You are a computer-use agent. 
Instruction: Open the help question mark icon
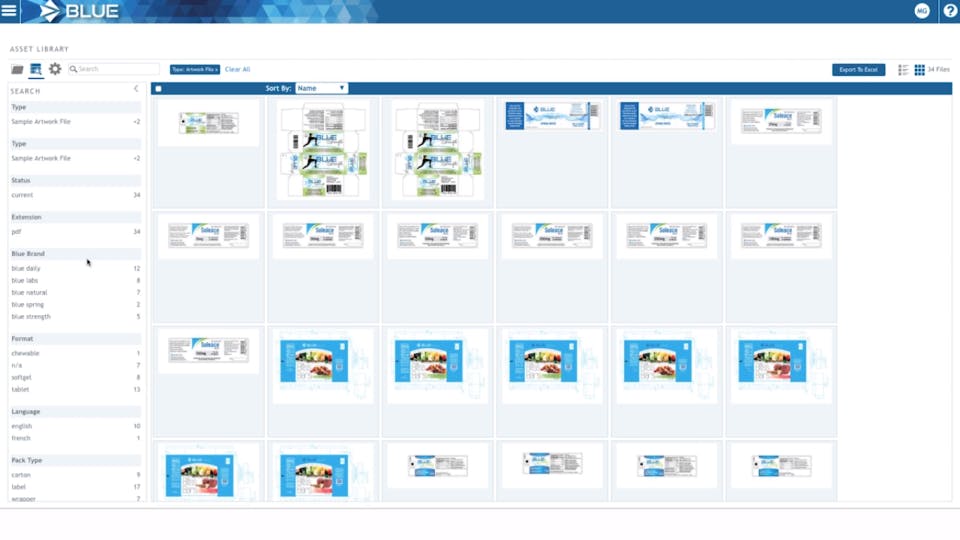(x=950, y=11)
